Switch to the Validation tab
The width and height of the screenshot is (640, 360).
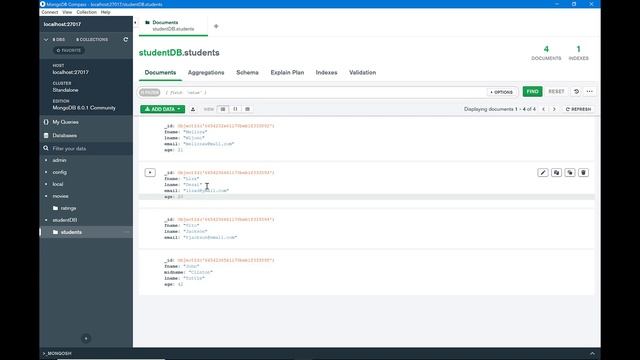click(x=362, y=73)
